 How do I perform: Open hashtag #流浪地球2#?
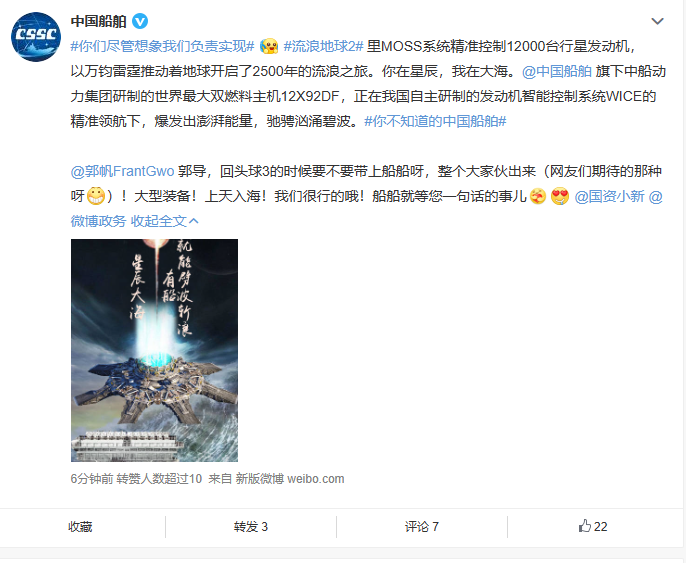[x=323, y=46]
